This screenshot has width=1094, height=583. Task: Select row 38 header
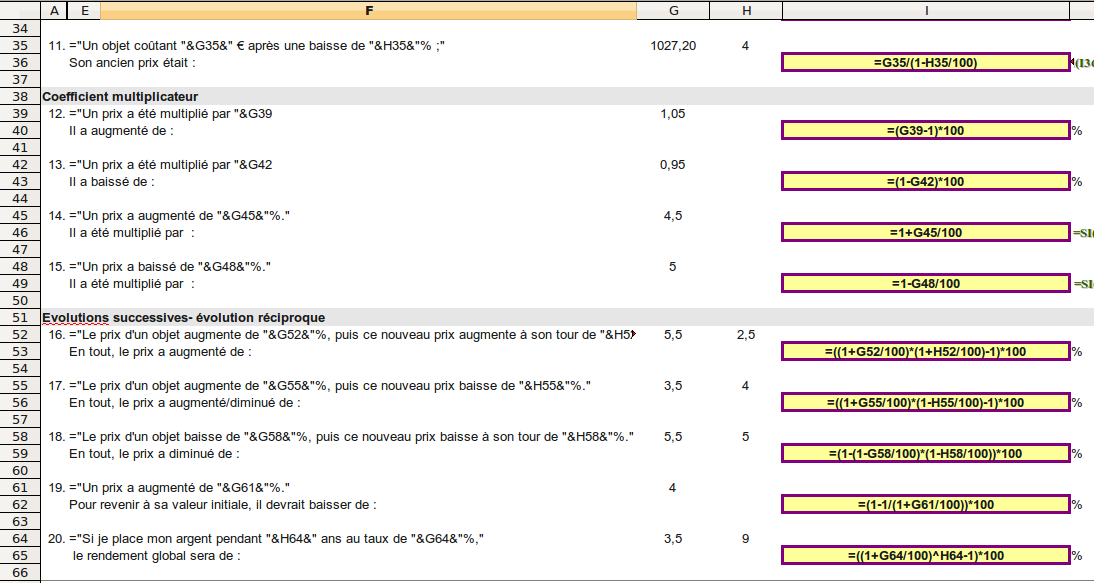(20, 97)
